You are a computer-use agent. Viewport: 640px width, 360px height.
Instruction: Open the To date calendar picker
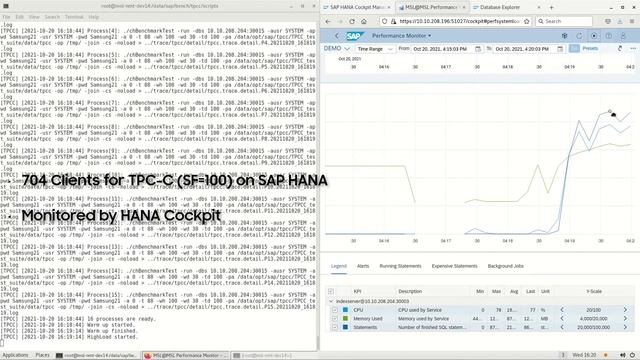[560, 49]
